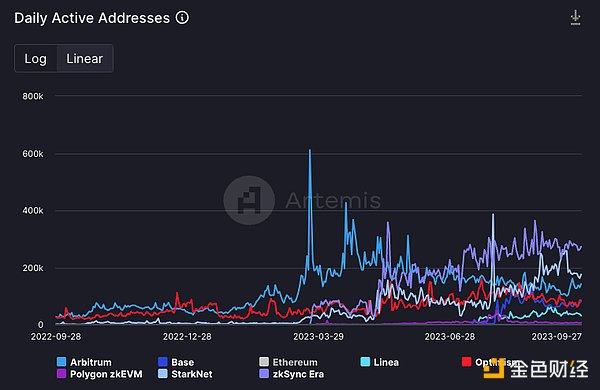The height and width of the screenshot is (390, 600).
Task: Switch the chart scale to Log
Action: coord(36,59)
